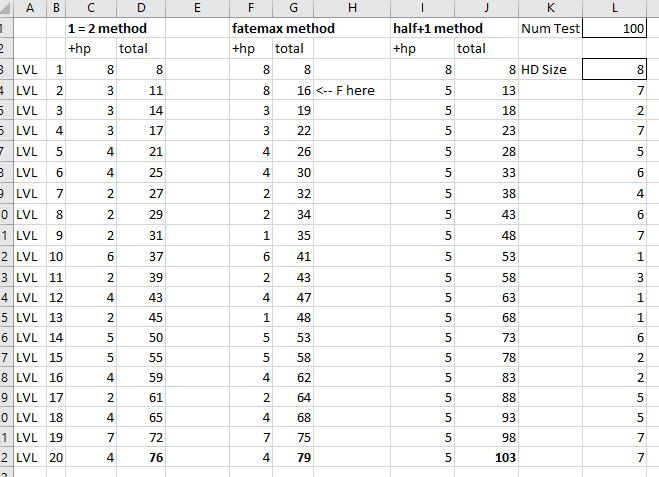The height and width of the screenshot is (477, 659).
Task: Click the 'half+1 method' heading cell
Action: pos(438,28)
